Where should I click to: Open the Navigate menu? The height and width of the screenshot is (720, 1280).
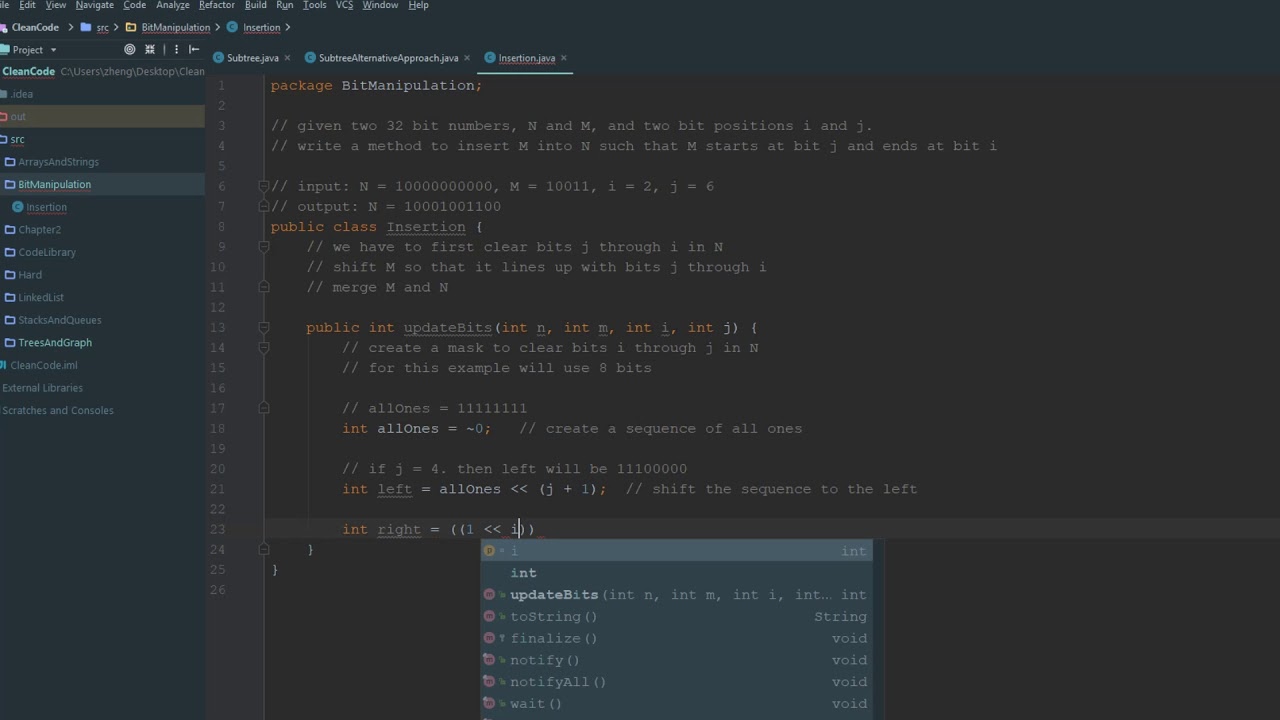(95, 5)
